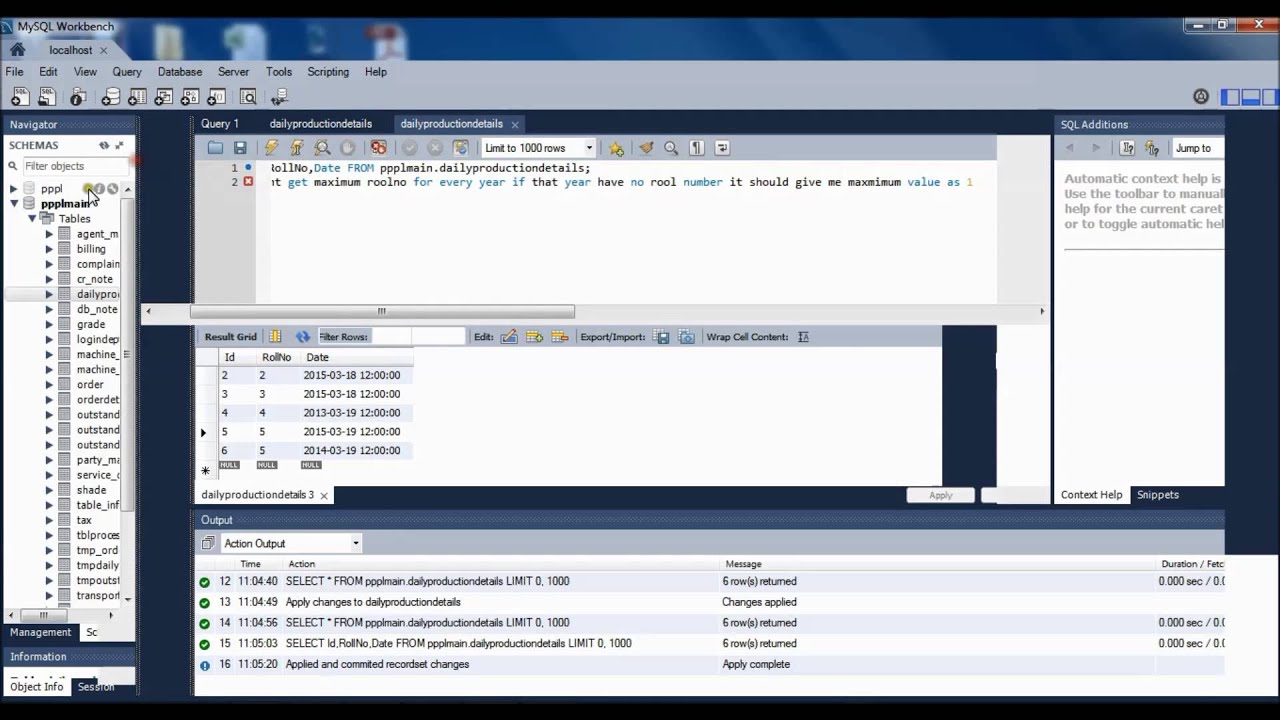Save script floppy icon in query editor
This screenshot has height=720, width=1280.
click(240, 148)
